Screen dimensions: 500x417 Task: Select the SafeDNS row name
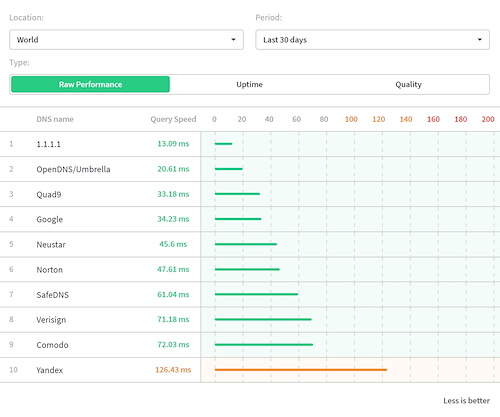[53, 295]
